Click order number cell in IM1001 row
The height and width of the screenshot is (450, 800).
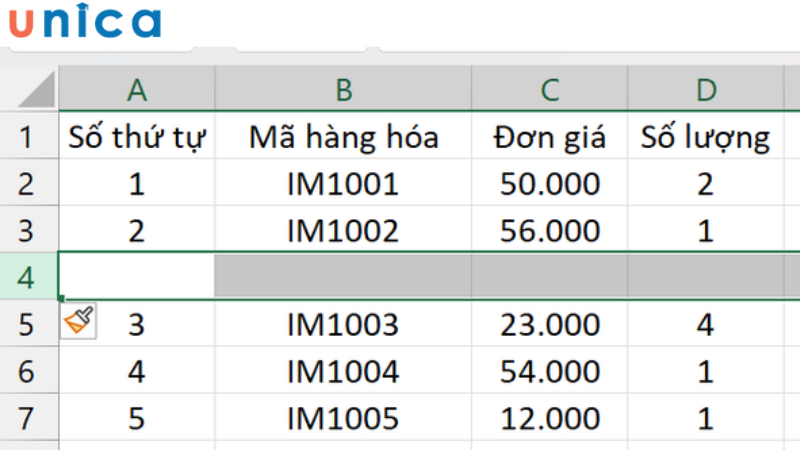point(137,183)
